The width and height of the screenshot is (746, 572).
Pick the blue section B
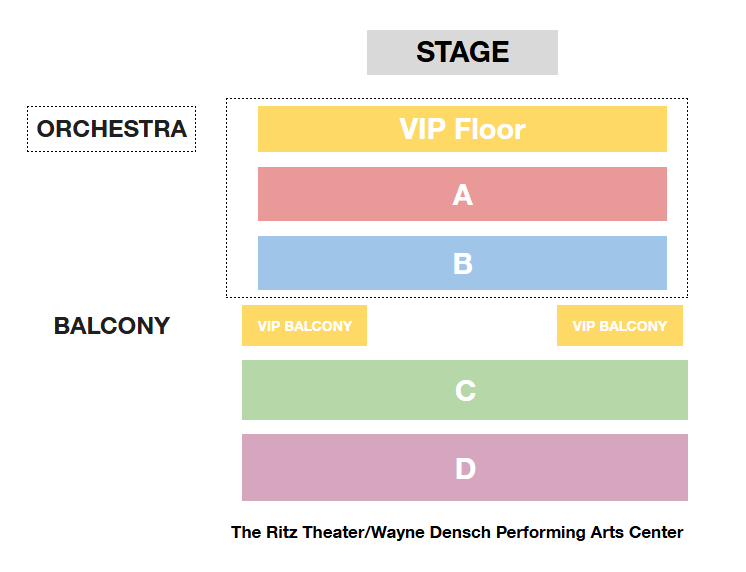[x=462, y=263]
